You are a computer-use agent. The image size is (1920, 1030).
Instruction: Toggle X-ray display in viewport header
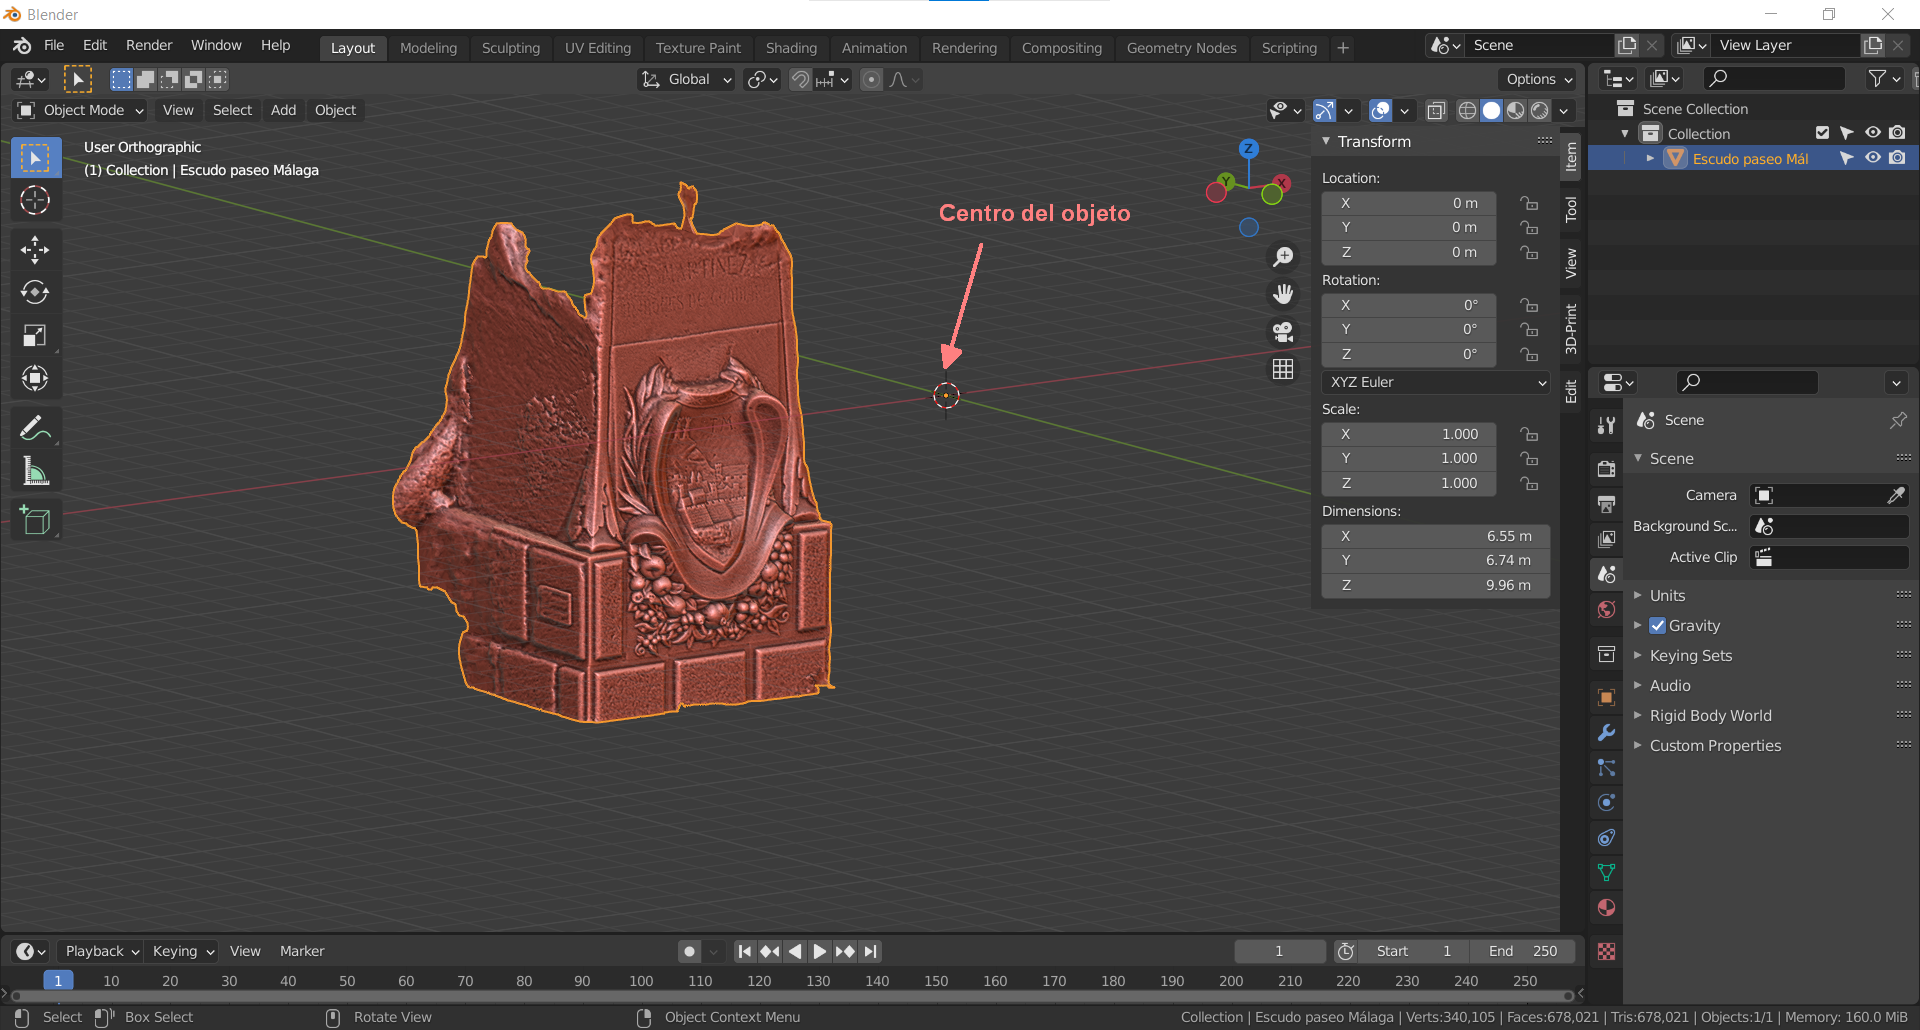pyautogui.click(x=1436, y=110)
